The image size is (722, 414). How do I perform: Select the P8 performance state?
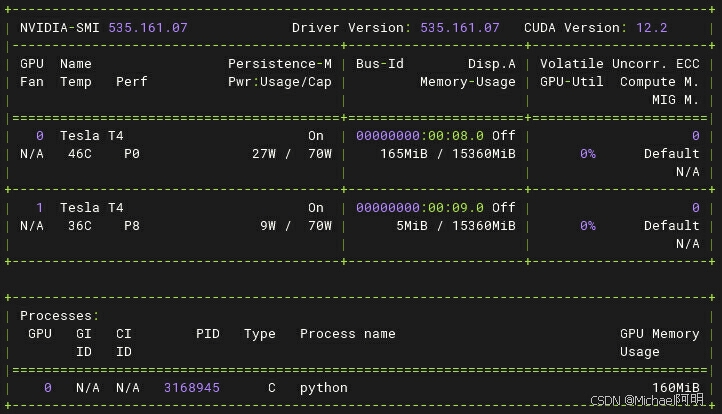pos(132,226)
